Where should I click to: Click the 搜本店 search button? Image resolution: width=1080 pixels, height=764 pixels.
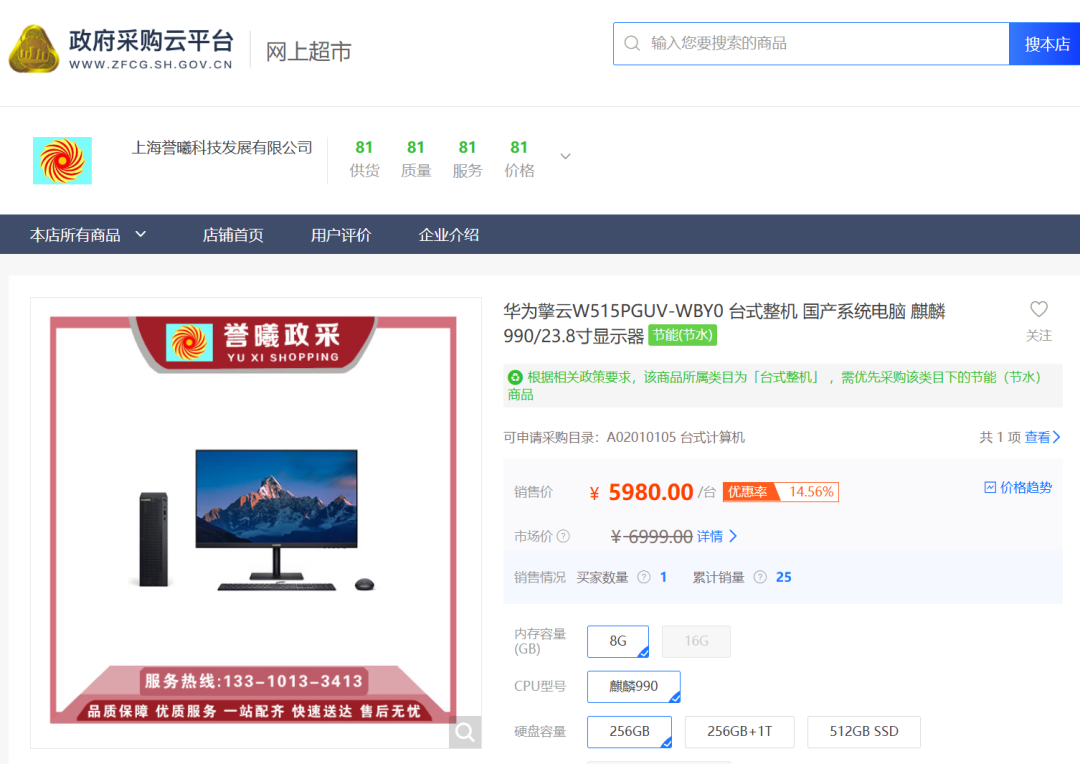click(x=1045, y=44)
